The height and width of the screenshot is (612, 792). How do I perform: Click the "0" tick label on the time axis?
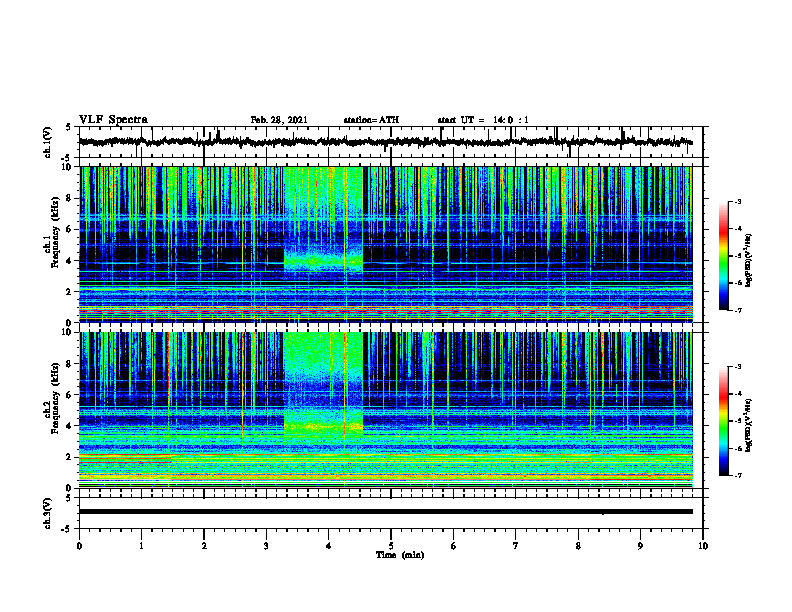pyautogui.click(x=79, y=546)
